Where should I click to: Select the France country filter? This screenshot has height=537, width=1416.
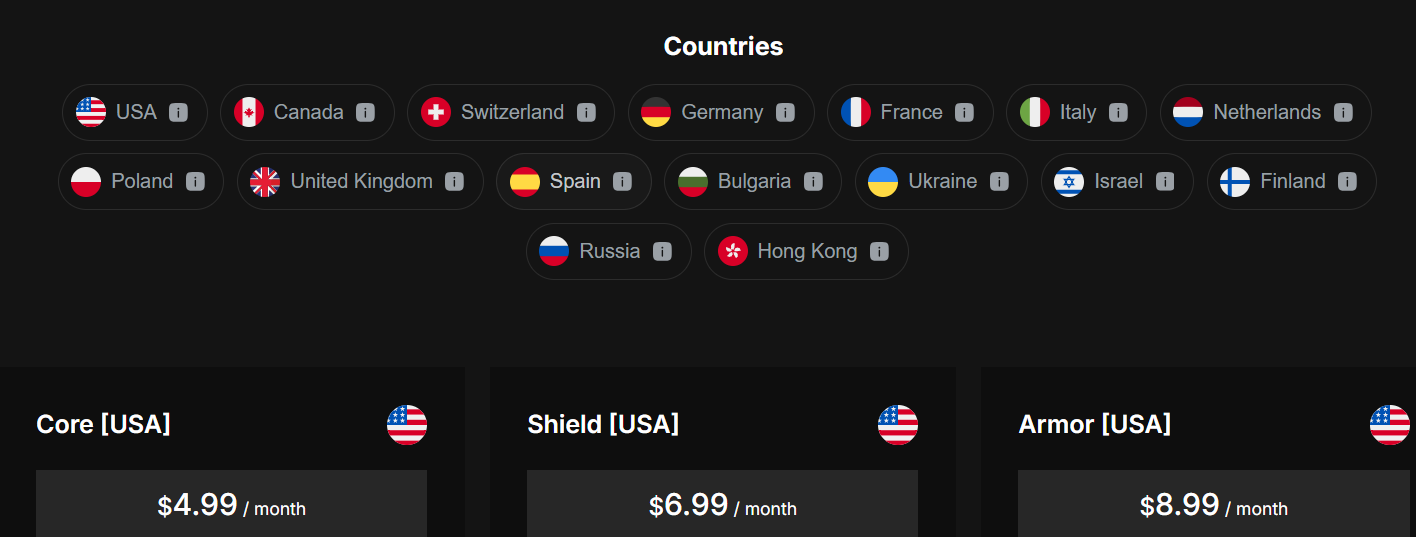pos(910,112)
